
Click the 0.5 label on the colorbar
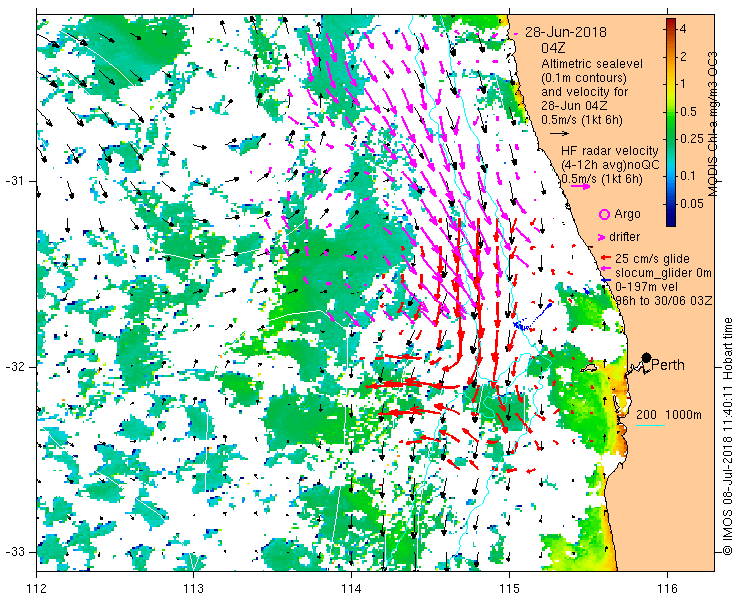tap(689, 112)
